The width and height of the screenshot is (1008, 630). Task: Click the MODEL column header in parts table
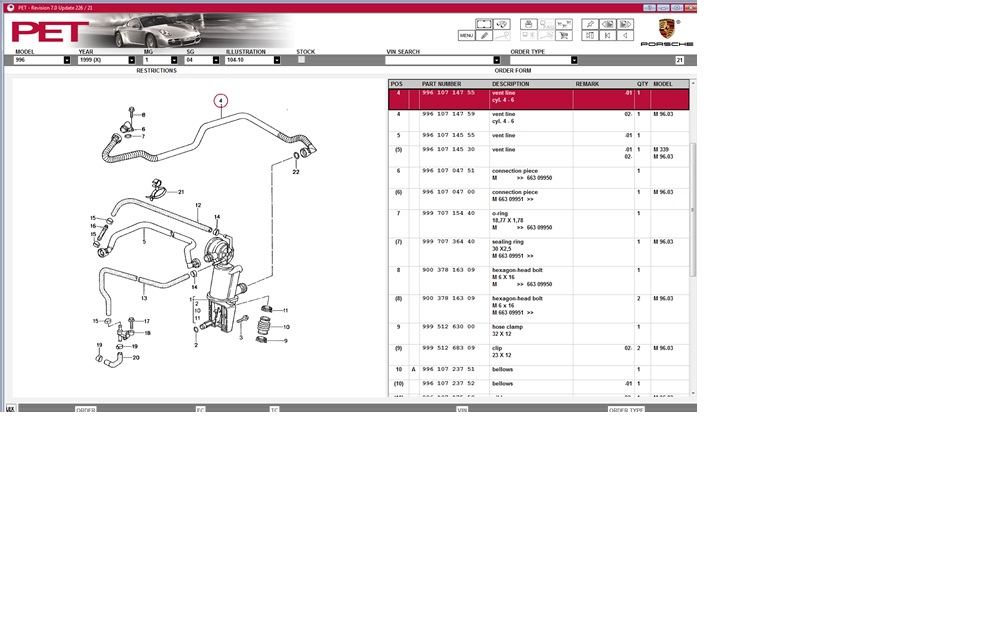663,84
